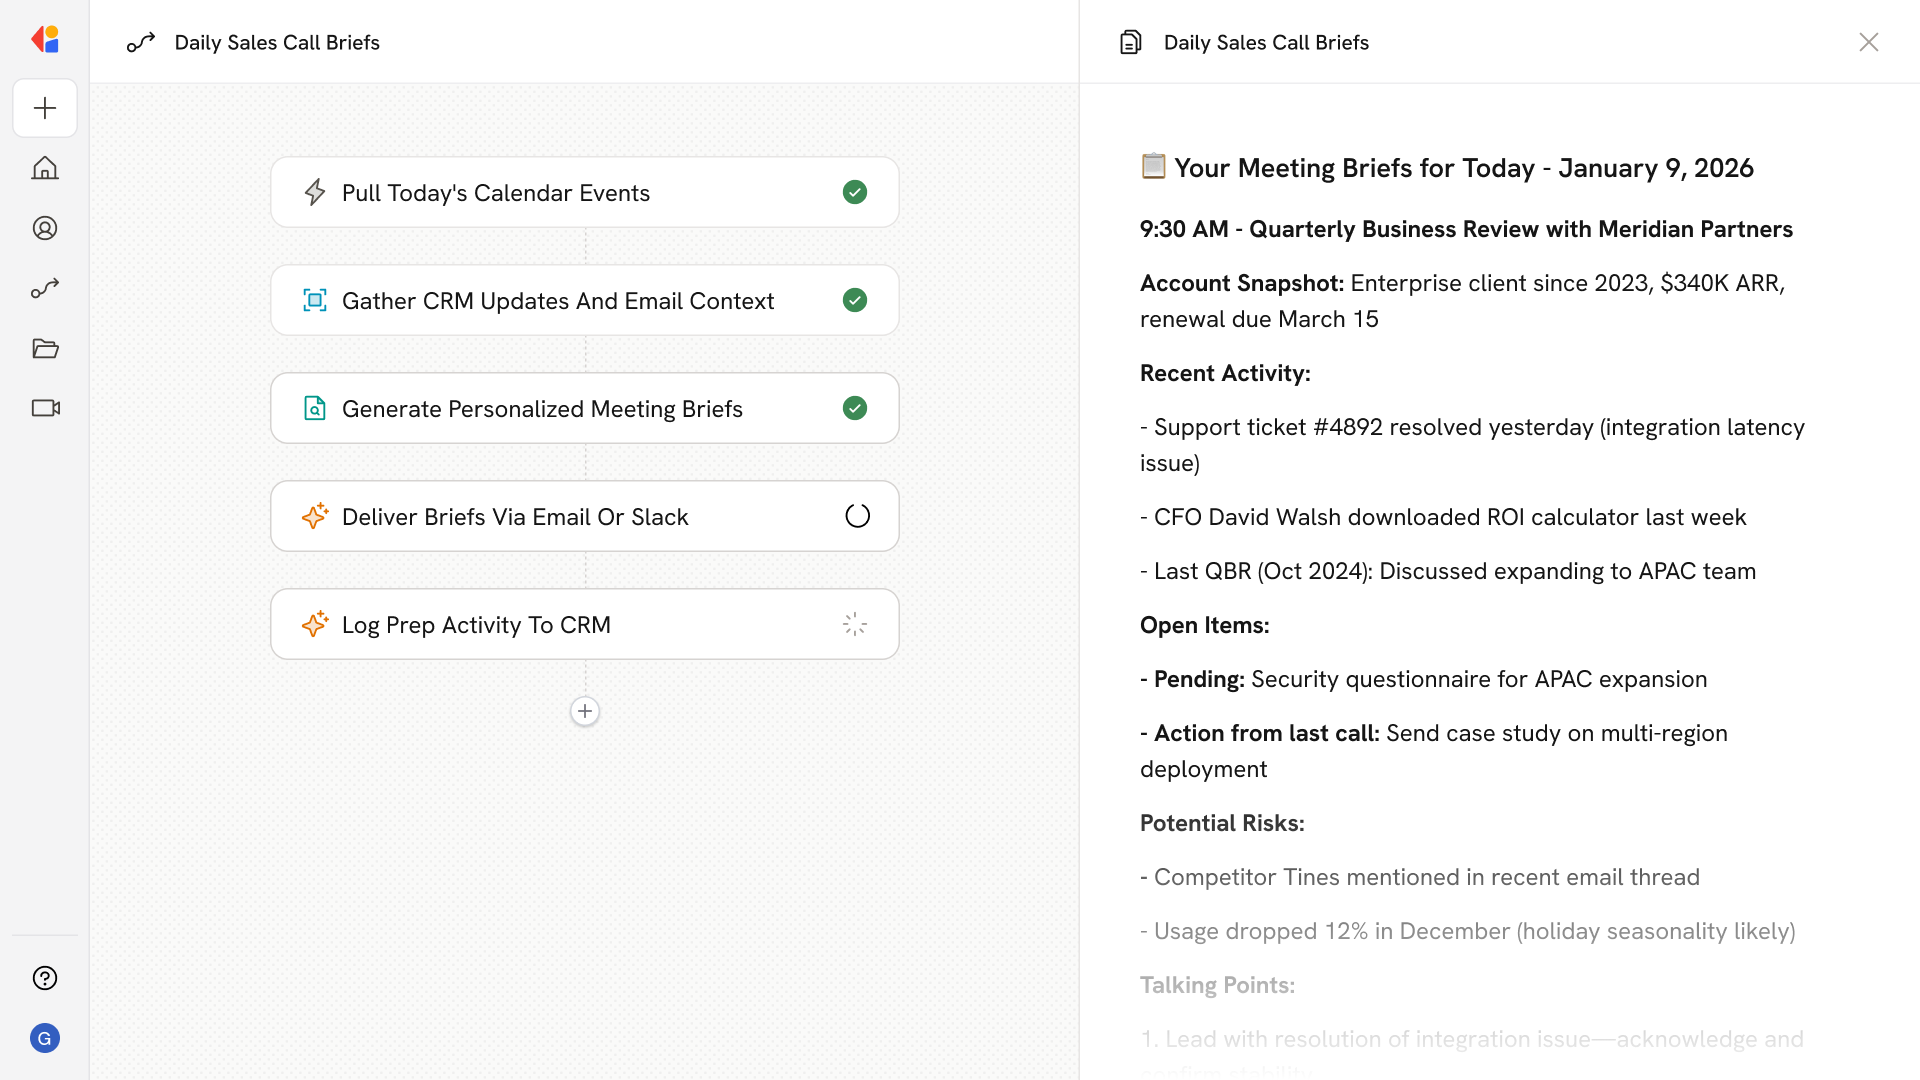This screenshot has width=1920, height=1080.
Task: Click the Log Prep Activity To CRM loading spinner
Action: pos(854,623)
